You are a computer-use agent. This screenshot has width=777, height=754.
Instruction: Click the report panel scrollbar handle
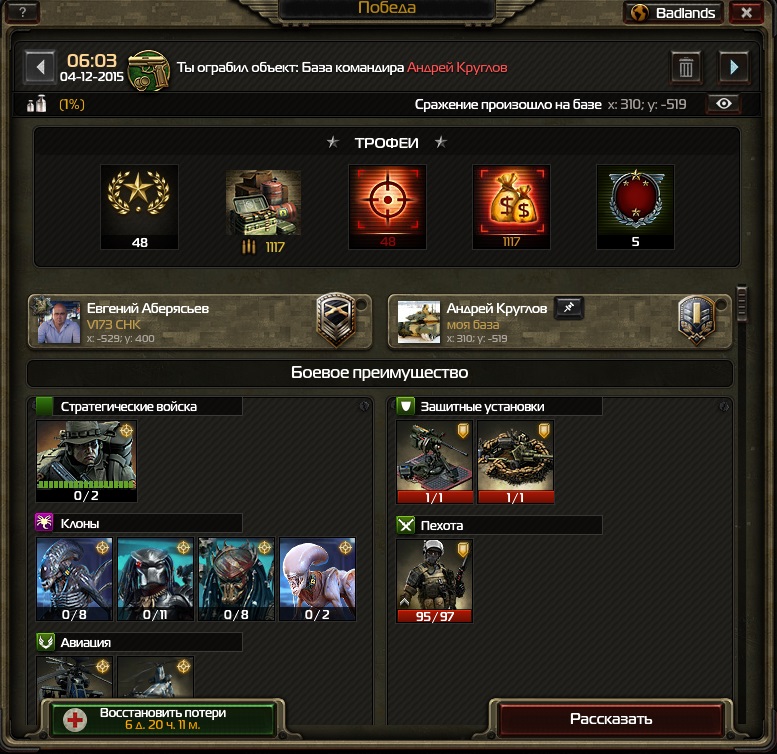(741, 302)
